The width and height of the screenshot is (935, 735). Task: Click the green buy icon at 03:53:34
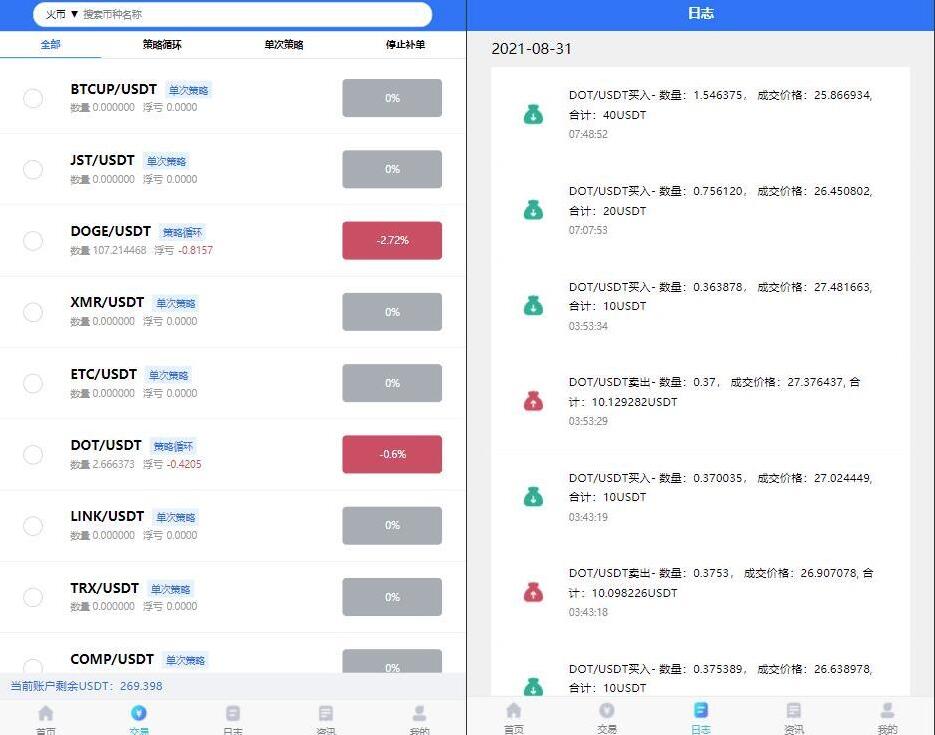point(533,305)
